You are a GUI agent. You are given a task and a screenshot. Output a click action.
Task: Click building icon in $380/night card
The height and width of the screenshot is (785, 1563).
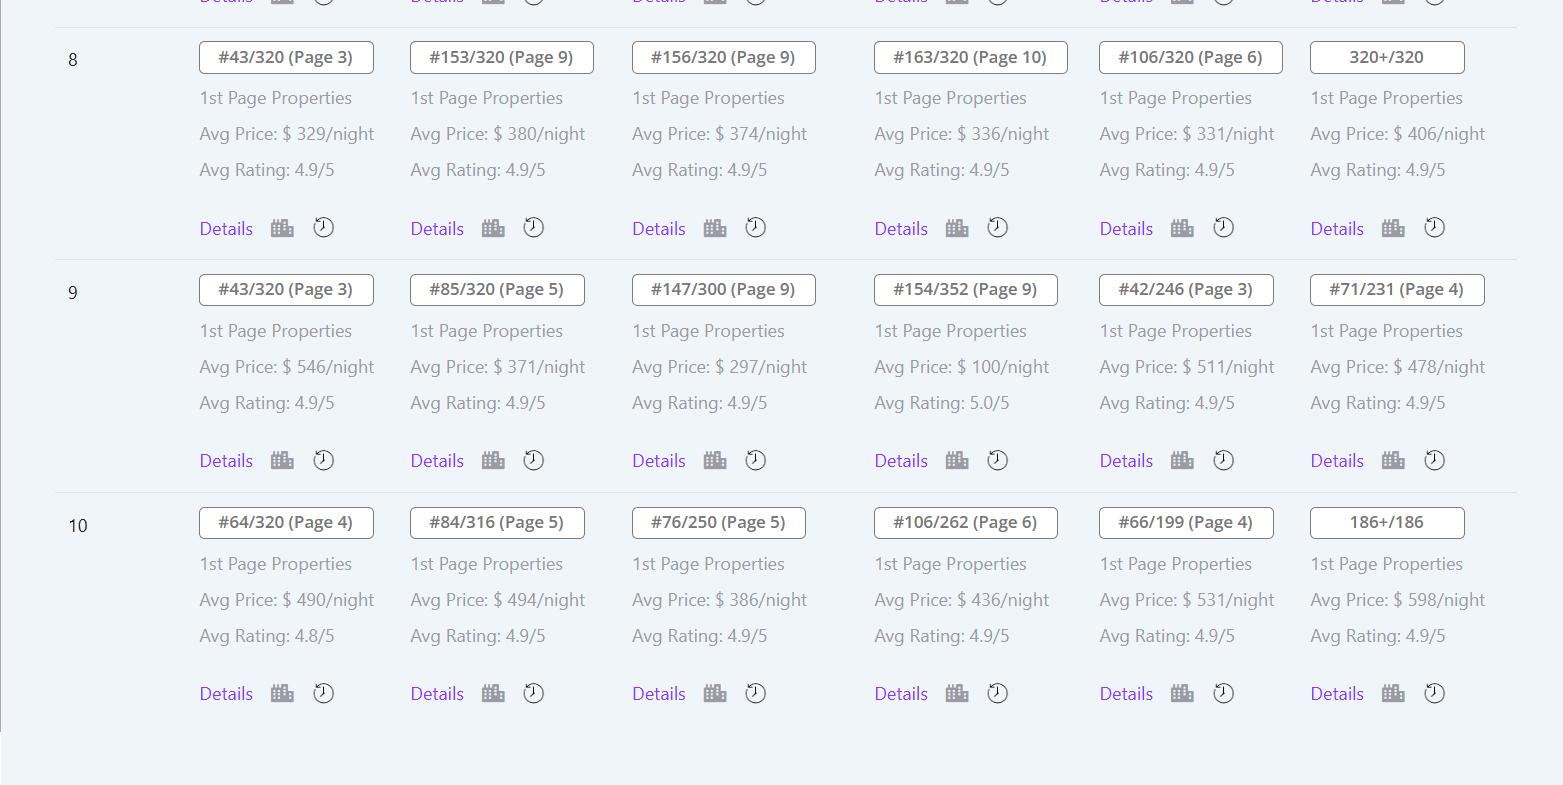point(493,228)
